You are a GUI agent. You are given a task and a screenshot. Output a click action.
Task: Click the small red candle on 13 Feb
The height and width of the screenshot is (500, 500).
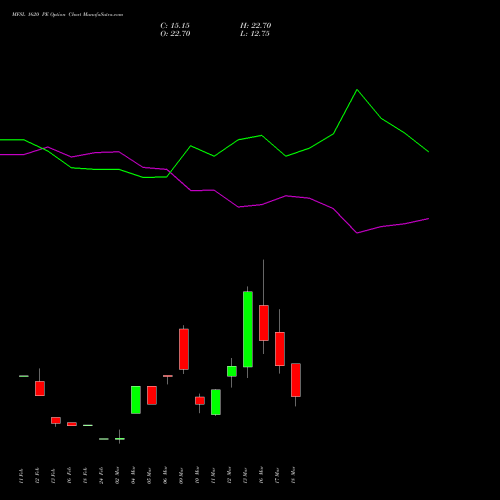pyautogui.click(x=56, y=420)
